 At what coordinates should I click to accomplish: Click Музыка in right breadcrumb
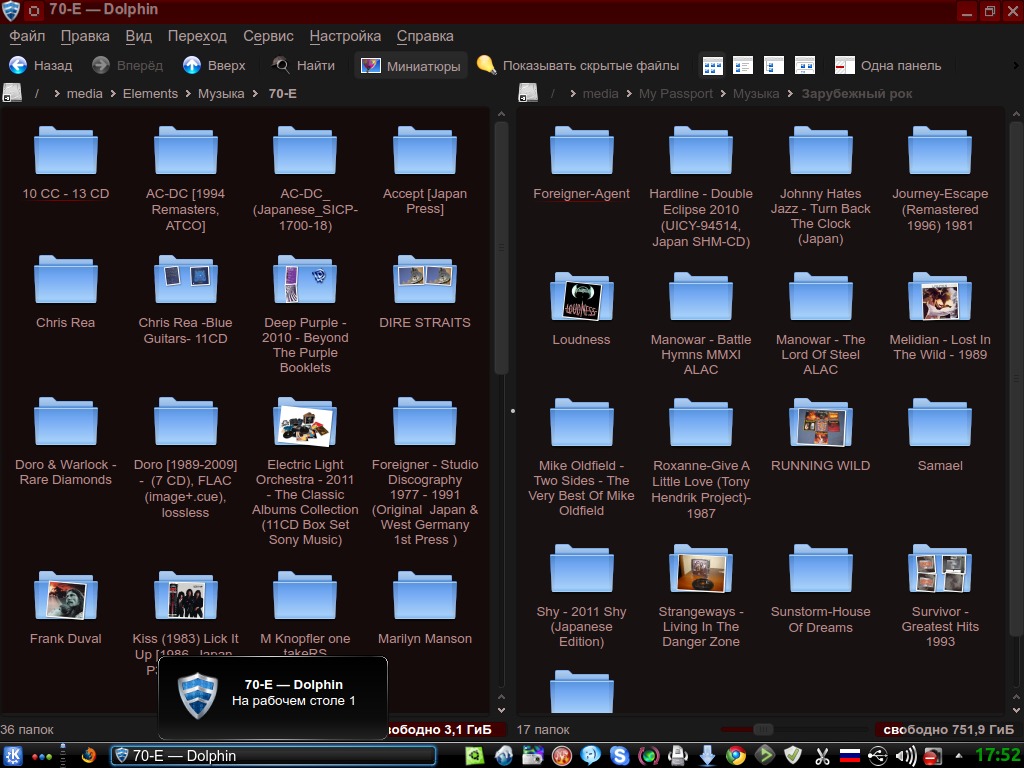[x=756, y=93]
